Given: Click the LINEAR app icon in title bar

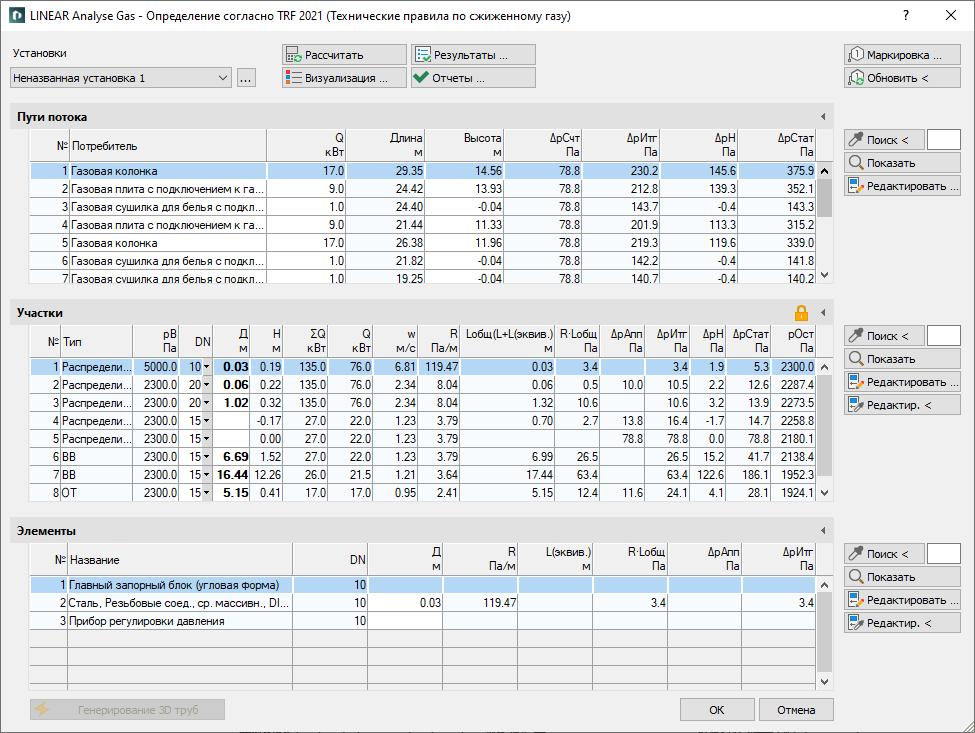Looking at the screenshot, I should [17, 16].
